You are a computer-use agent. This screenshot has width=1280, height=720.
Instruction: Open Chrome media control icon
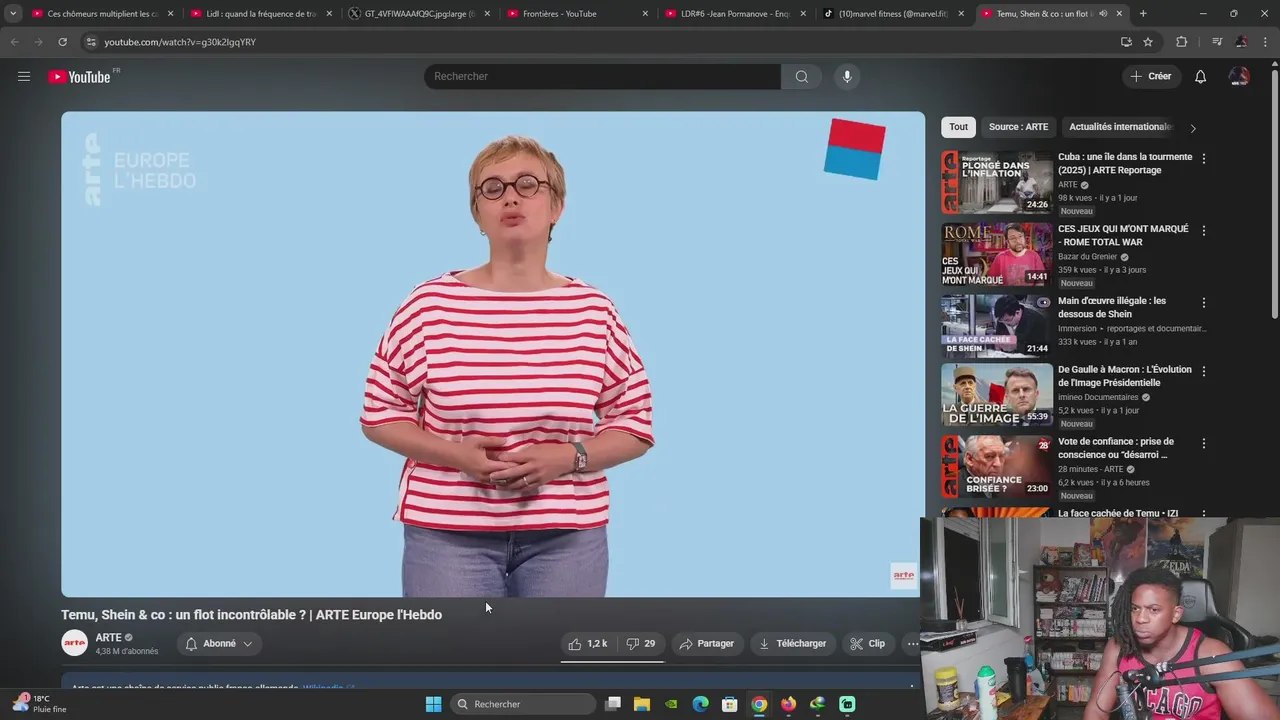(1217, 42)
